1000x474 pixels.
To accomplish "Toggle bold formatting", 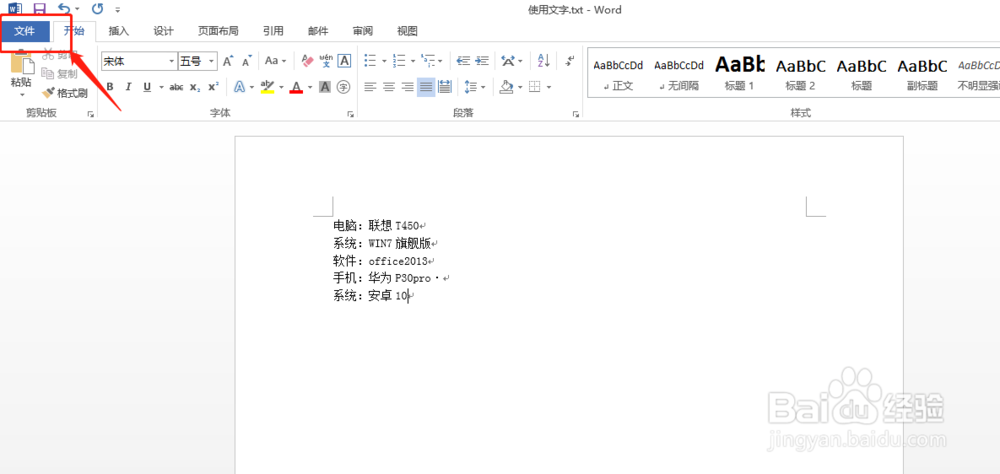I will point(110,87).
